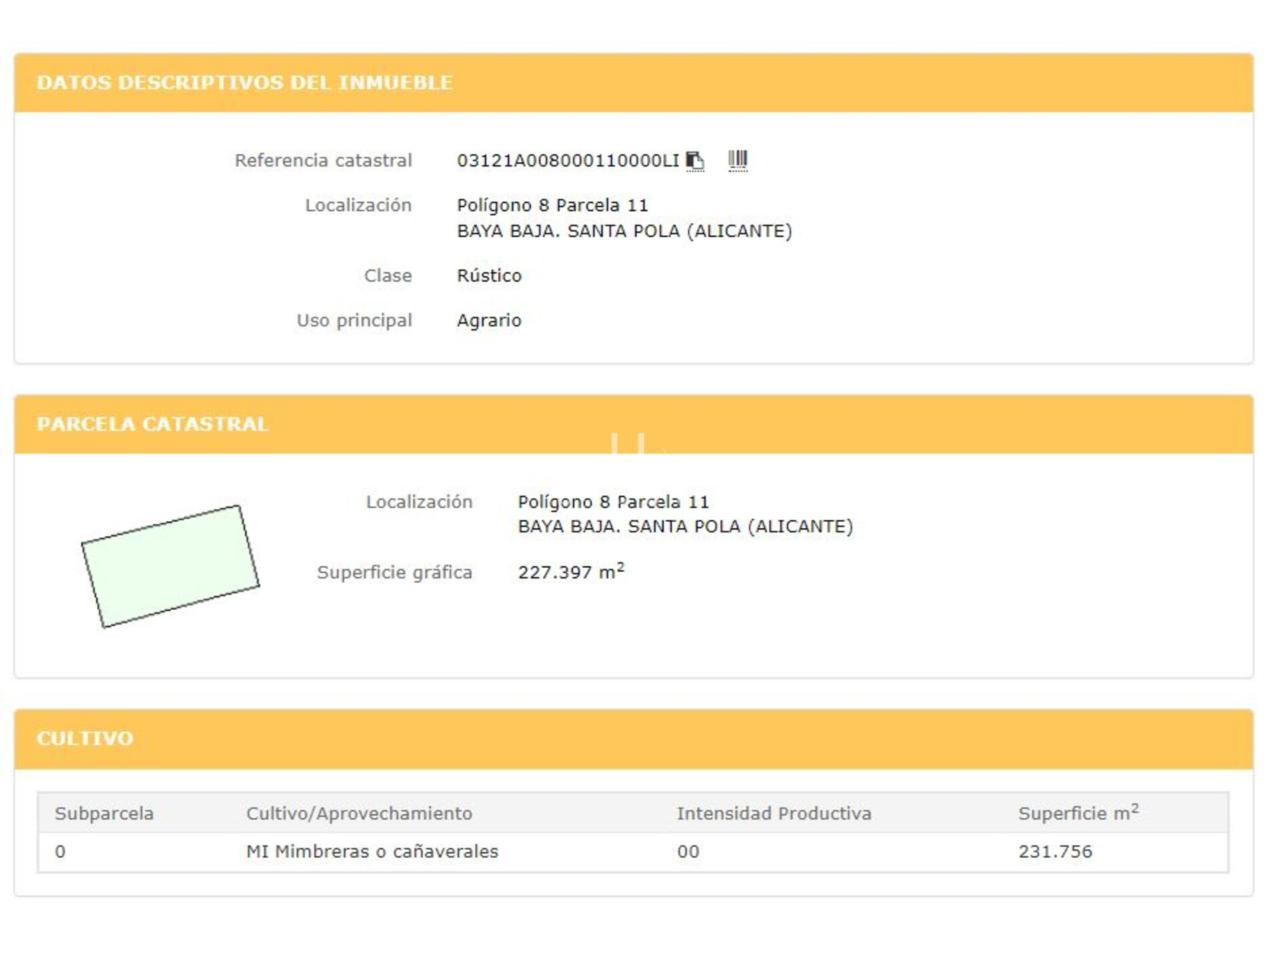
Task: Click the Superficie gráfica label
Action: point(394,573)
